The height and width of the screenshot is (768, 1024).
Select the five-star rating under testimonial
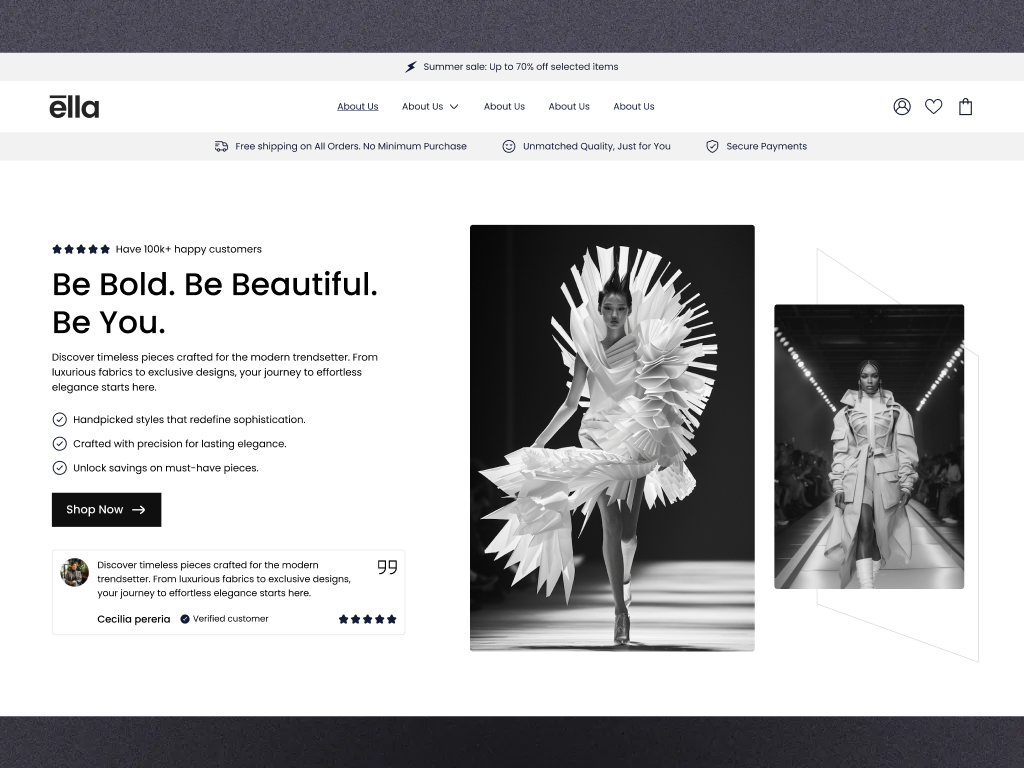pos(366,618)
